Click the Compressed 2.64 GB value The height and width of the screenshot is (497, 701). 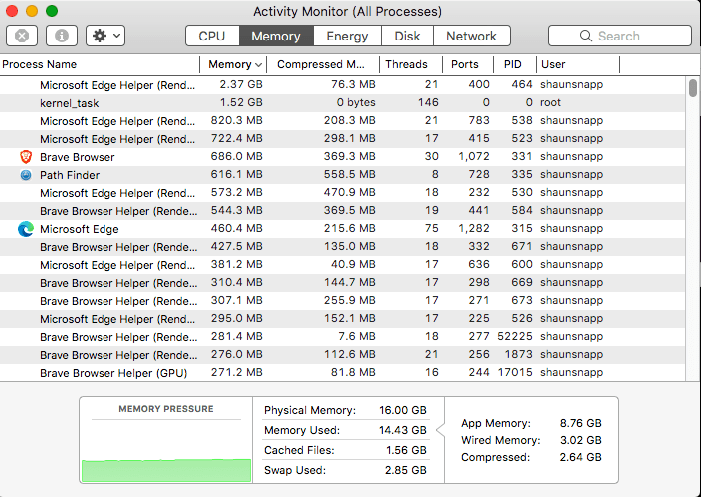pos(581,457)
